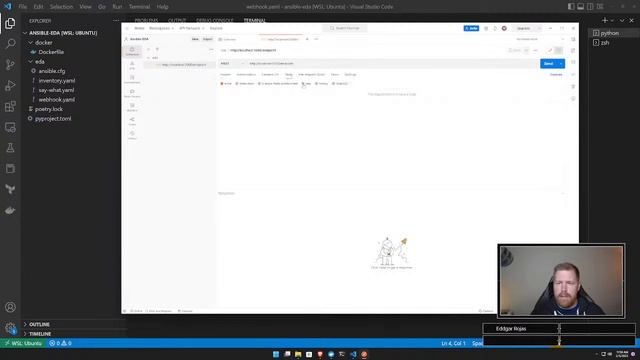The width and height of the screenshot is (640, 360).
Task: Click the Postman avatar icon in header
Action: (x=504, y=28)
